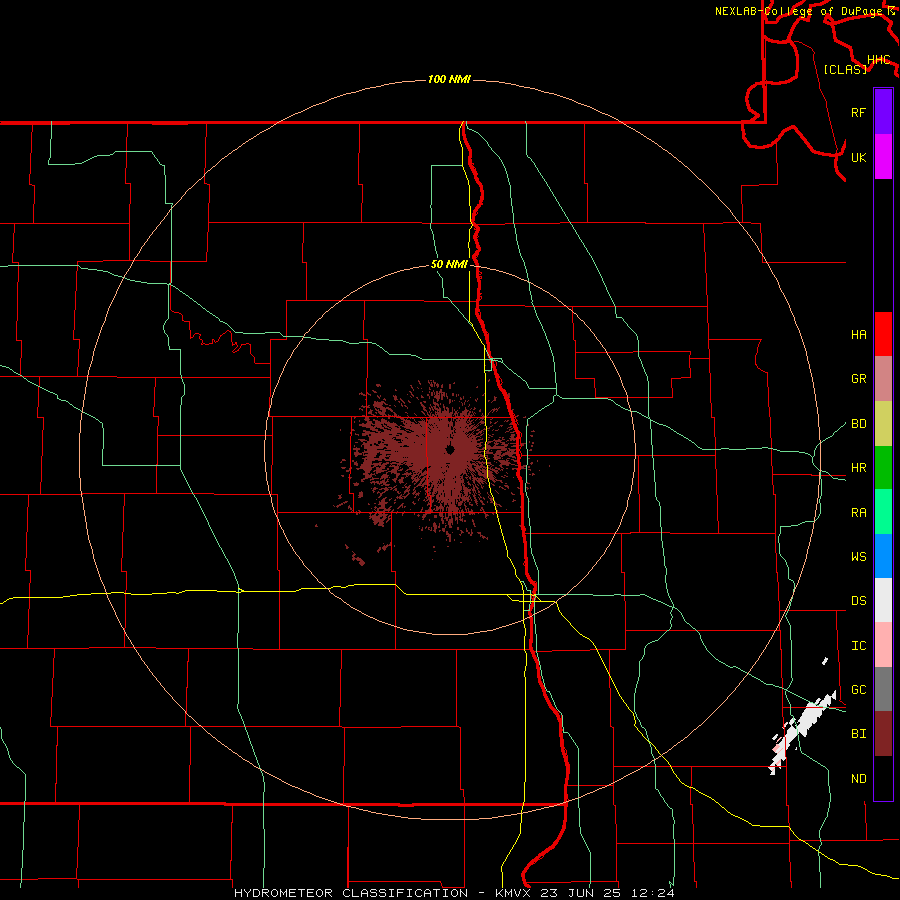Click the 23 JUN 25 date text

pyautogui.click(x=579, y=893)
